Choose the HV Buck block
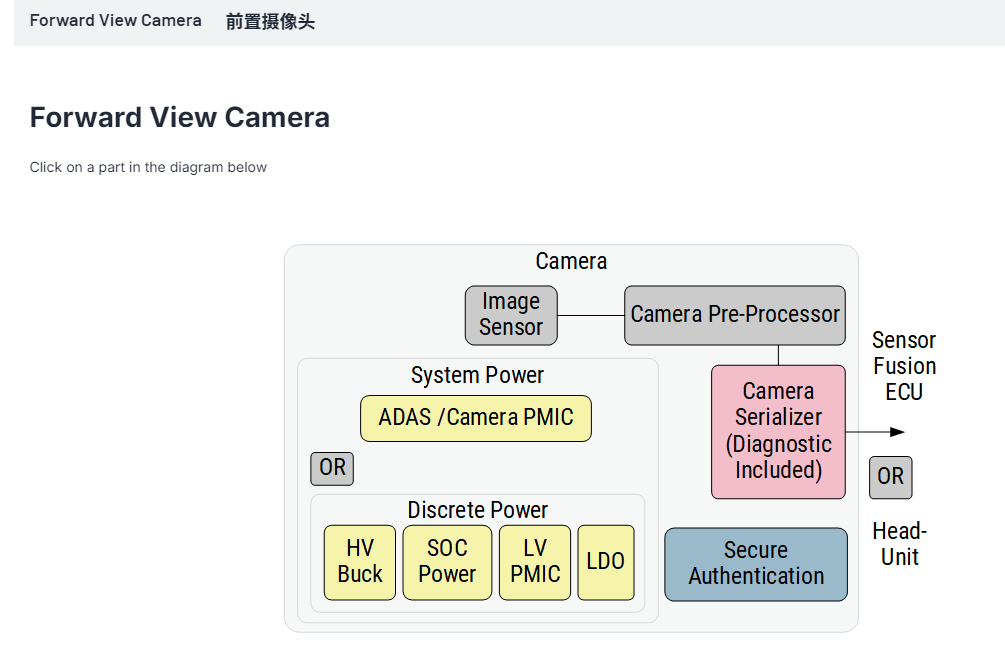The width and height of the screenshot is (1005, 662). point(360,562)
